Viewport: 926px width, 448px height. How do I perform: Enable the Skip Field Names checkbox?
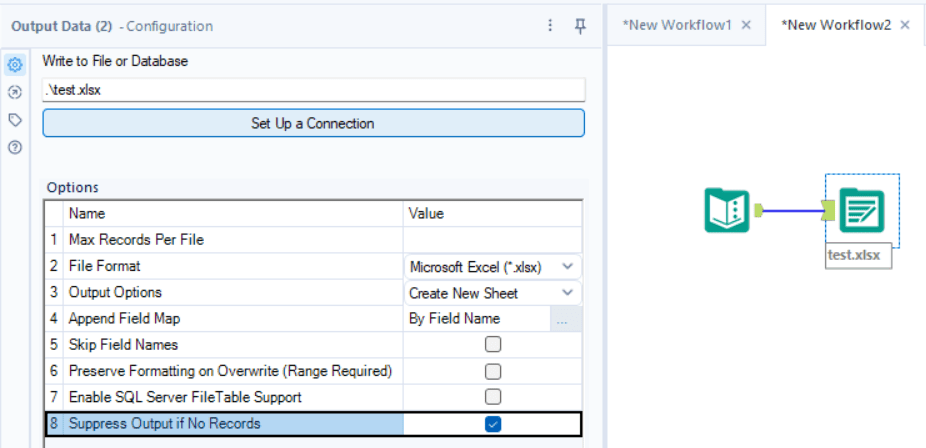(493, 345)
